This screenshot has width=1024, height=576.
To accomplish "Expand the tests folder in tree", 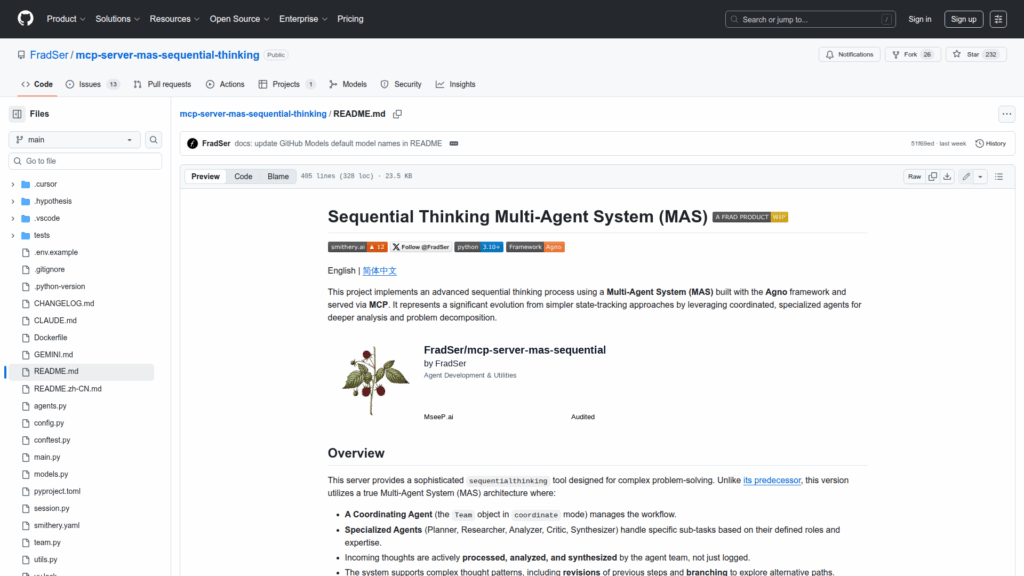I will pyautogui.click(x=13, y=236).
